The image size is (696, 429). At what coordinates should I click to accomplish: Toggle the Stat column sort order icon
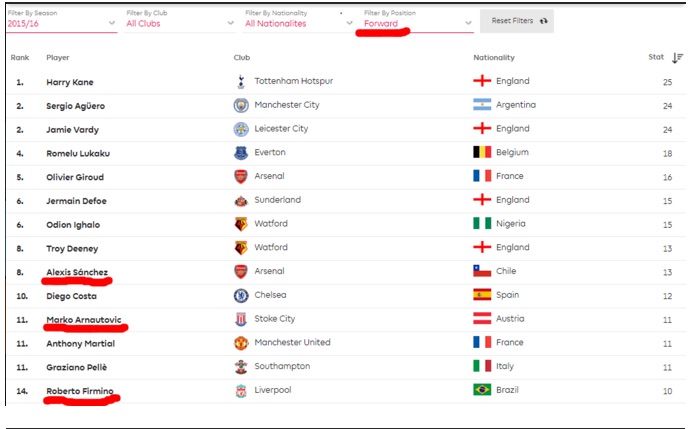point(677,58)
